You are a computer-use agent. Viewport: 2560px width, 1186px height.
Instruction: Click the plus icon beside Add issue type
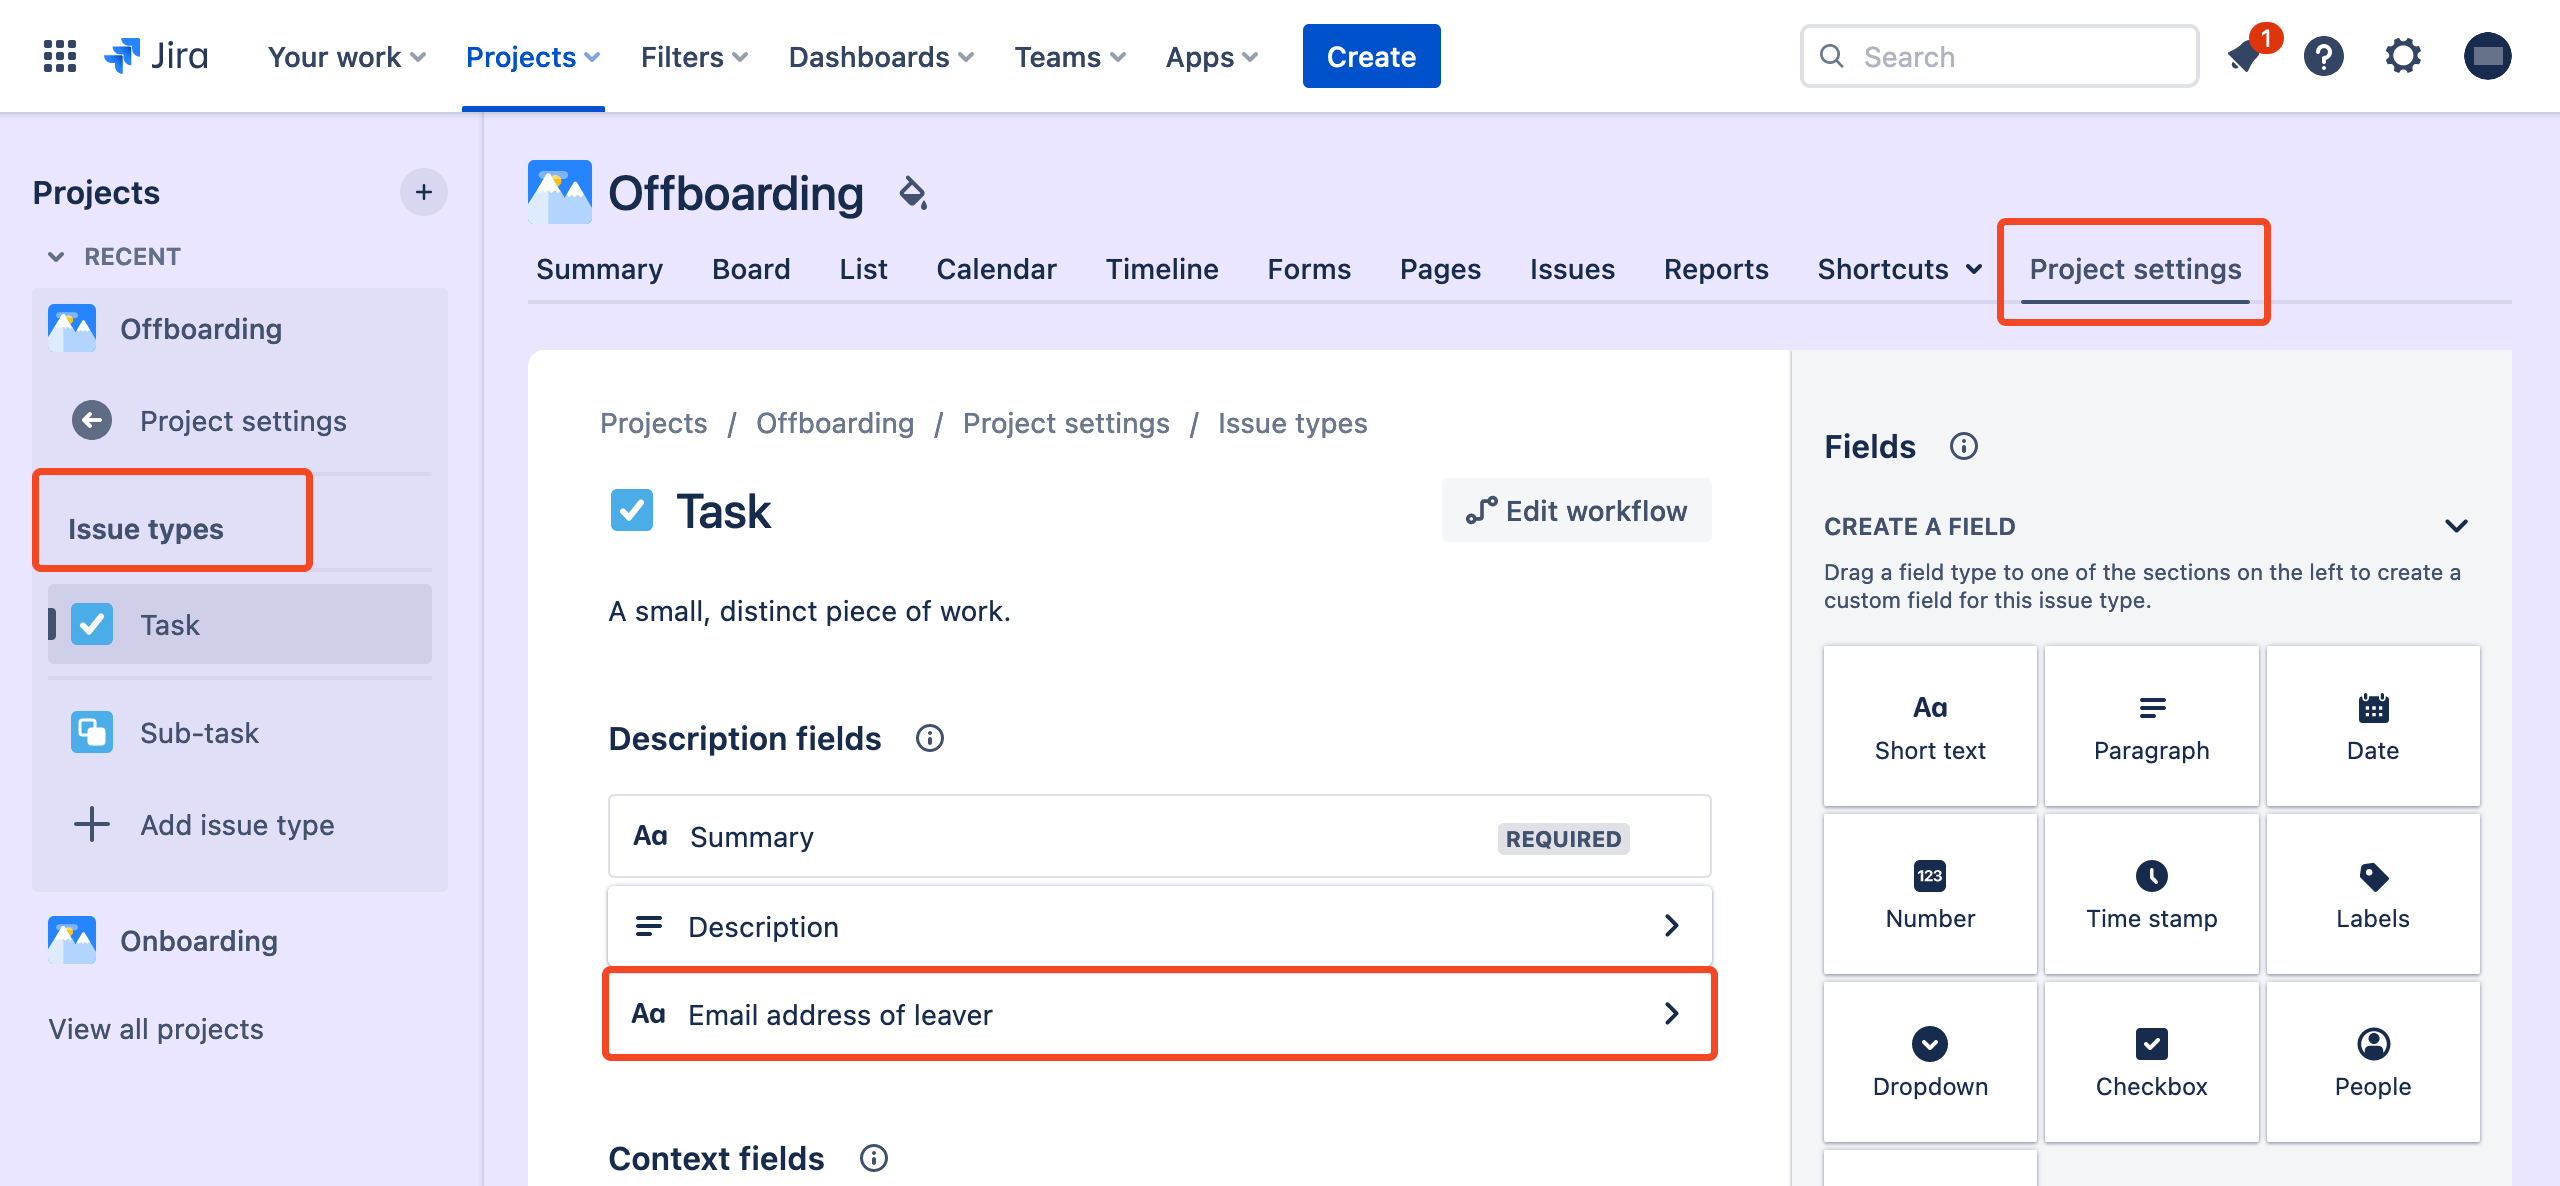(x=92, y=825)
